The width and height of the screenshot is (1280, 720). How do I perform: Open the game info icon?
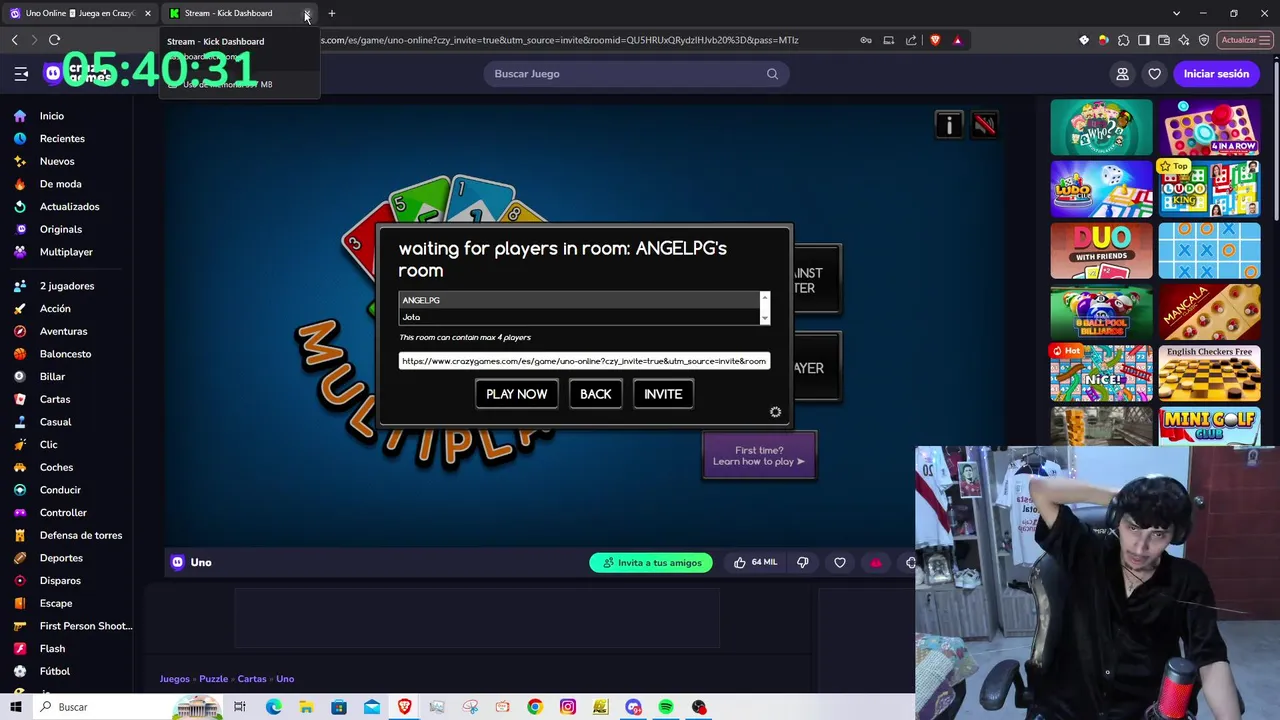pyautogui.click(x=949, y=124)
